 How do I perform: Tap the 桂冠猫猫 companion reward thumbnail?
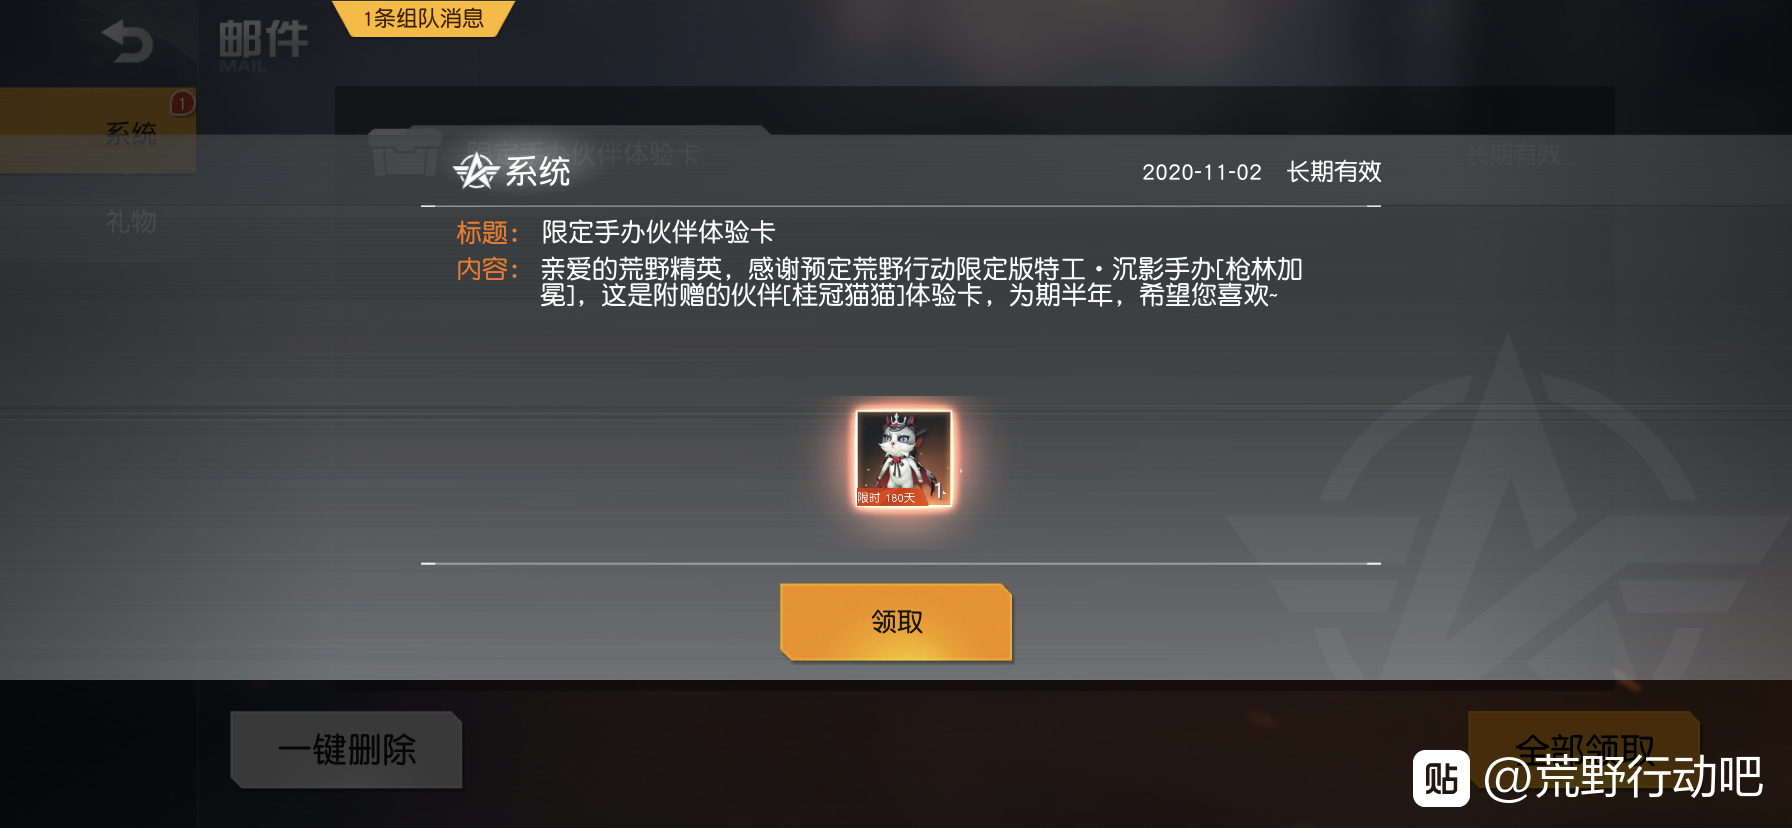point(903,458)
